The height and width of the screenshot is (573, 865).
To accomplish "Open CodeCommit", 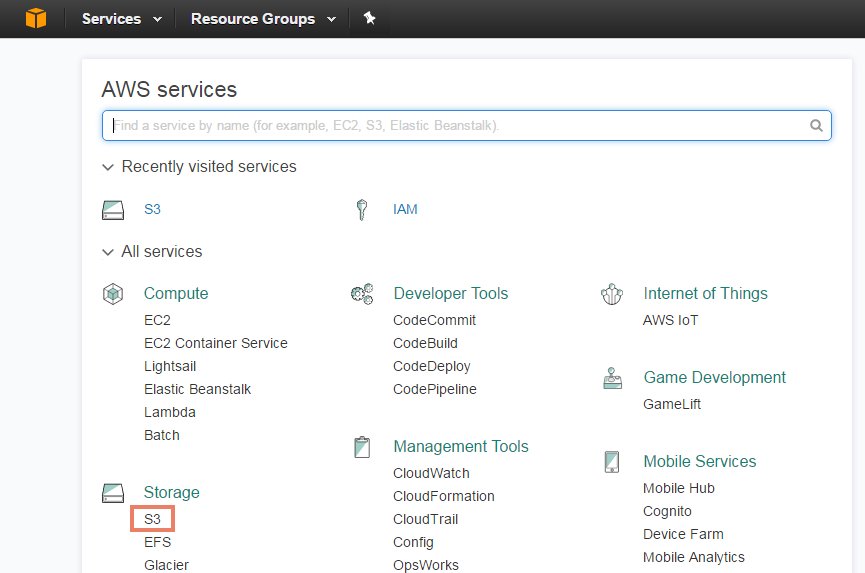I will pyautogui.click(x=434, y=320).
